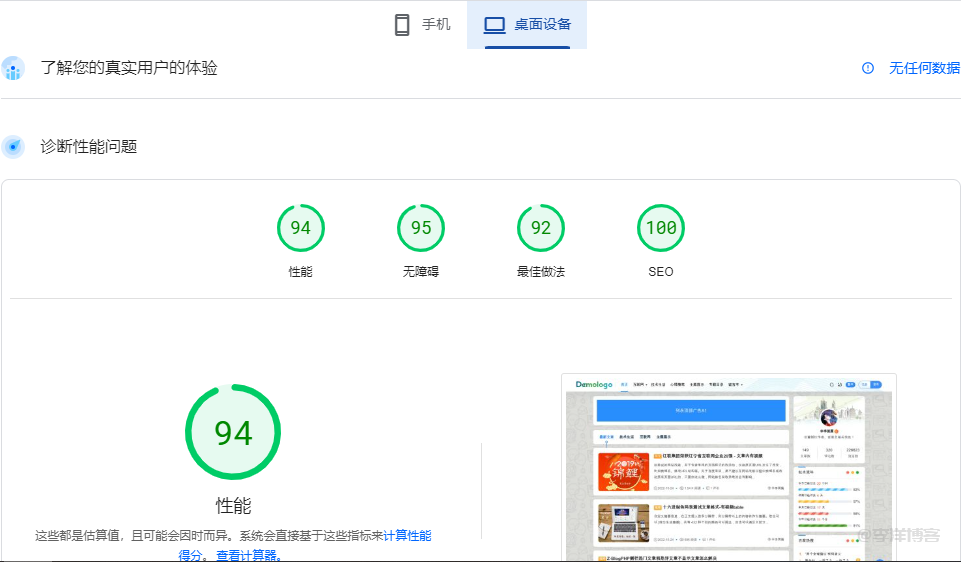Open the 无任何数据 link
The width and height of the screenshot is (961, 562).
click(924, 68)
